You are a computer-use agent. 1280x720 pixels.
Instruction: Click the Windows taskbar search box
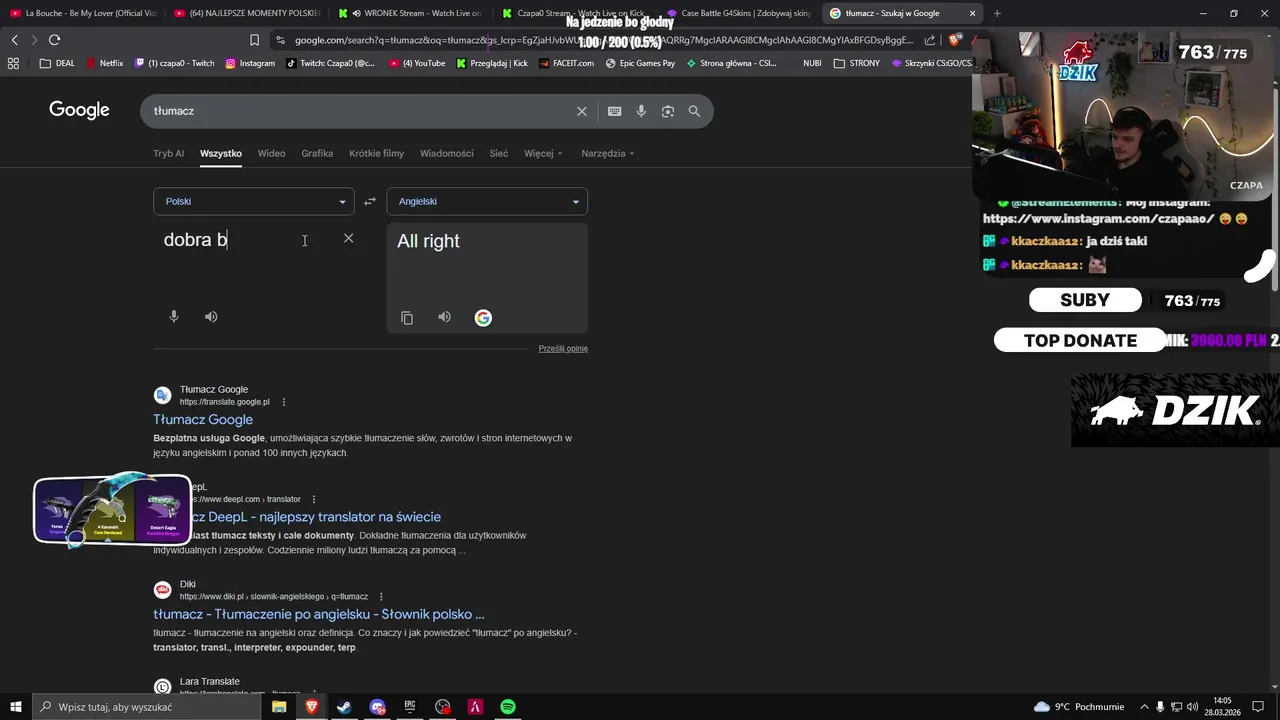(x=147, y=707)
